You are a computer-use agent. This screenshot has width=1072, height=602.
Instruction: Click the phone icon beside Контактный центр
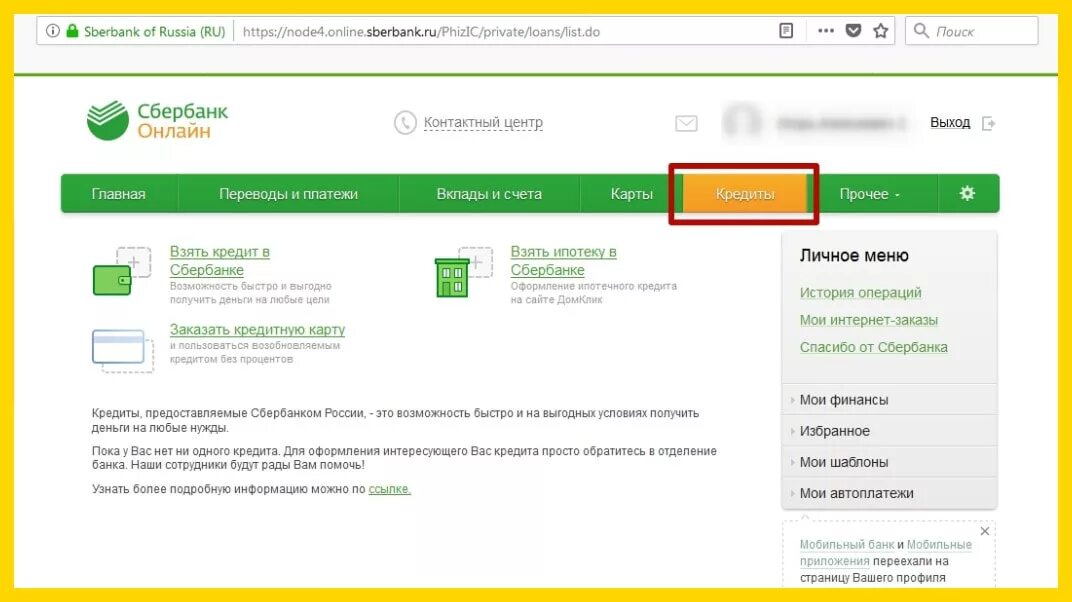click(405, 123)
